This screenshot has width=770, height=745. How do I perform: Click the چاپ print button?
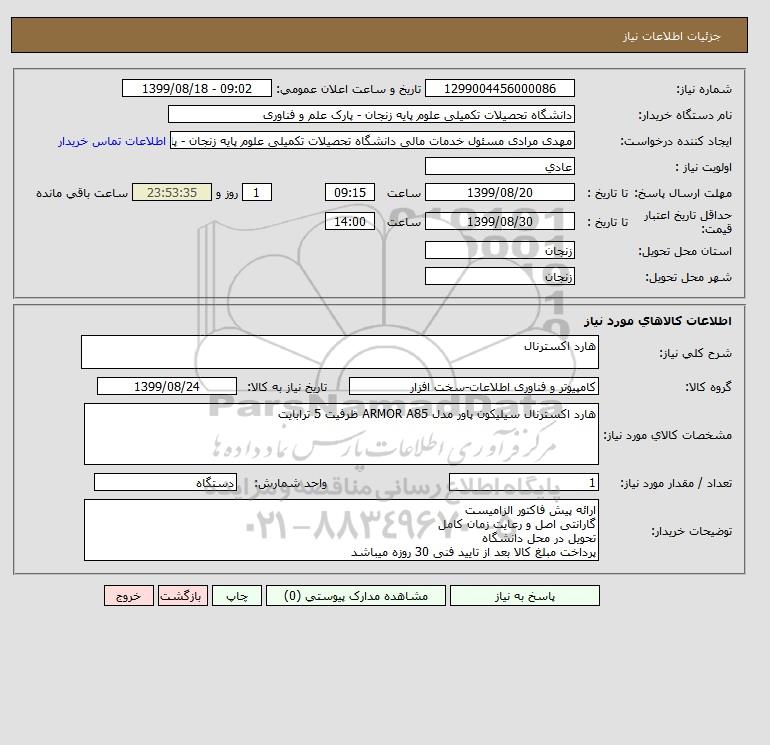pos(237,596)
